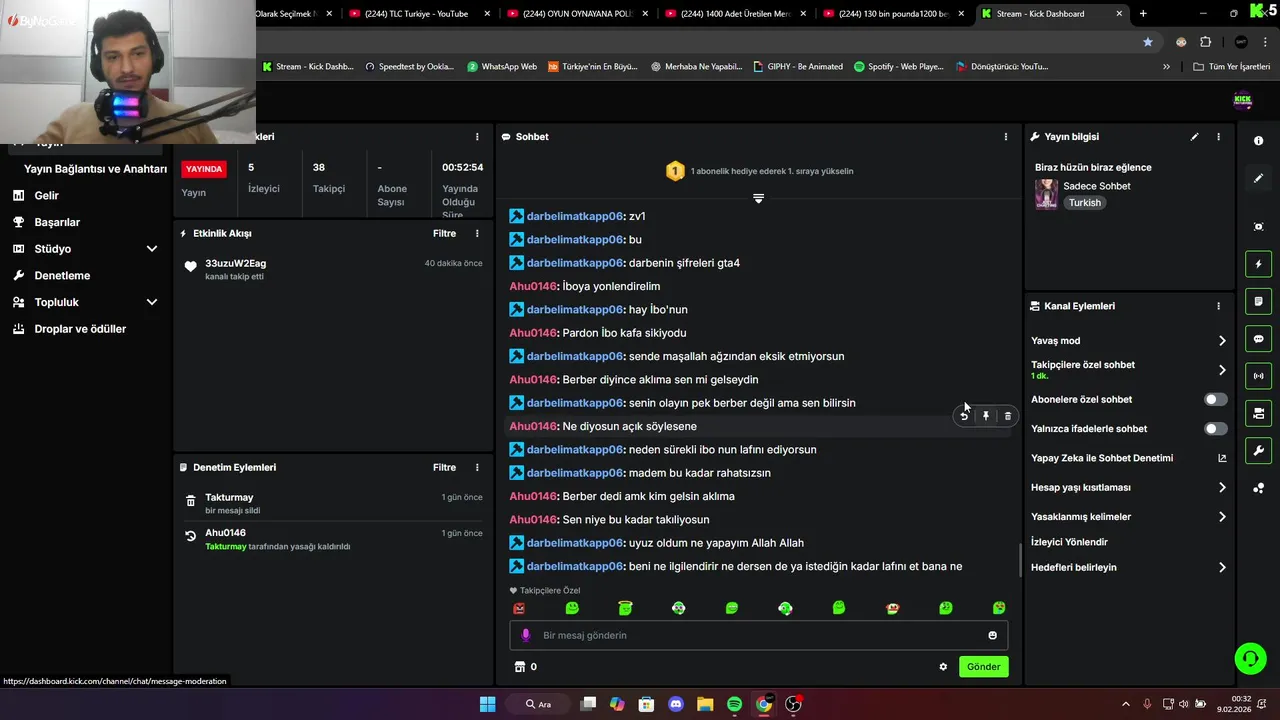The width and height of the screenshot is (1280, 720).
Task: Open Yayın Bağlantısı ve Anahtarı menu item
Action: pyautogui.click(x=95, y=169)
